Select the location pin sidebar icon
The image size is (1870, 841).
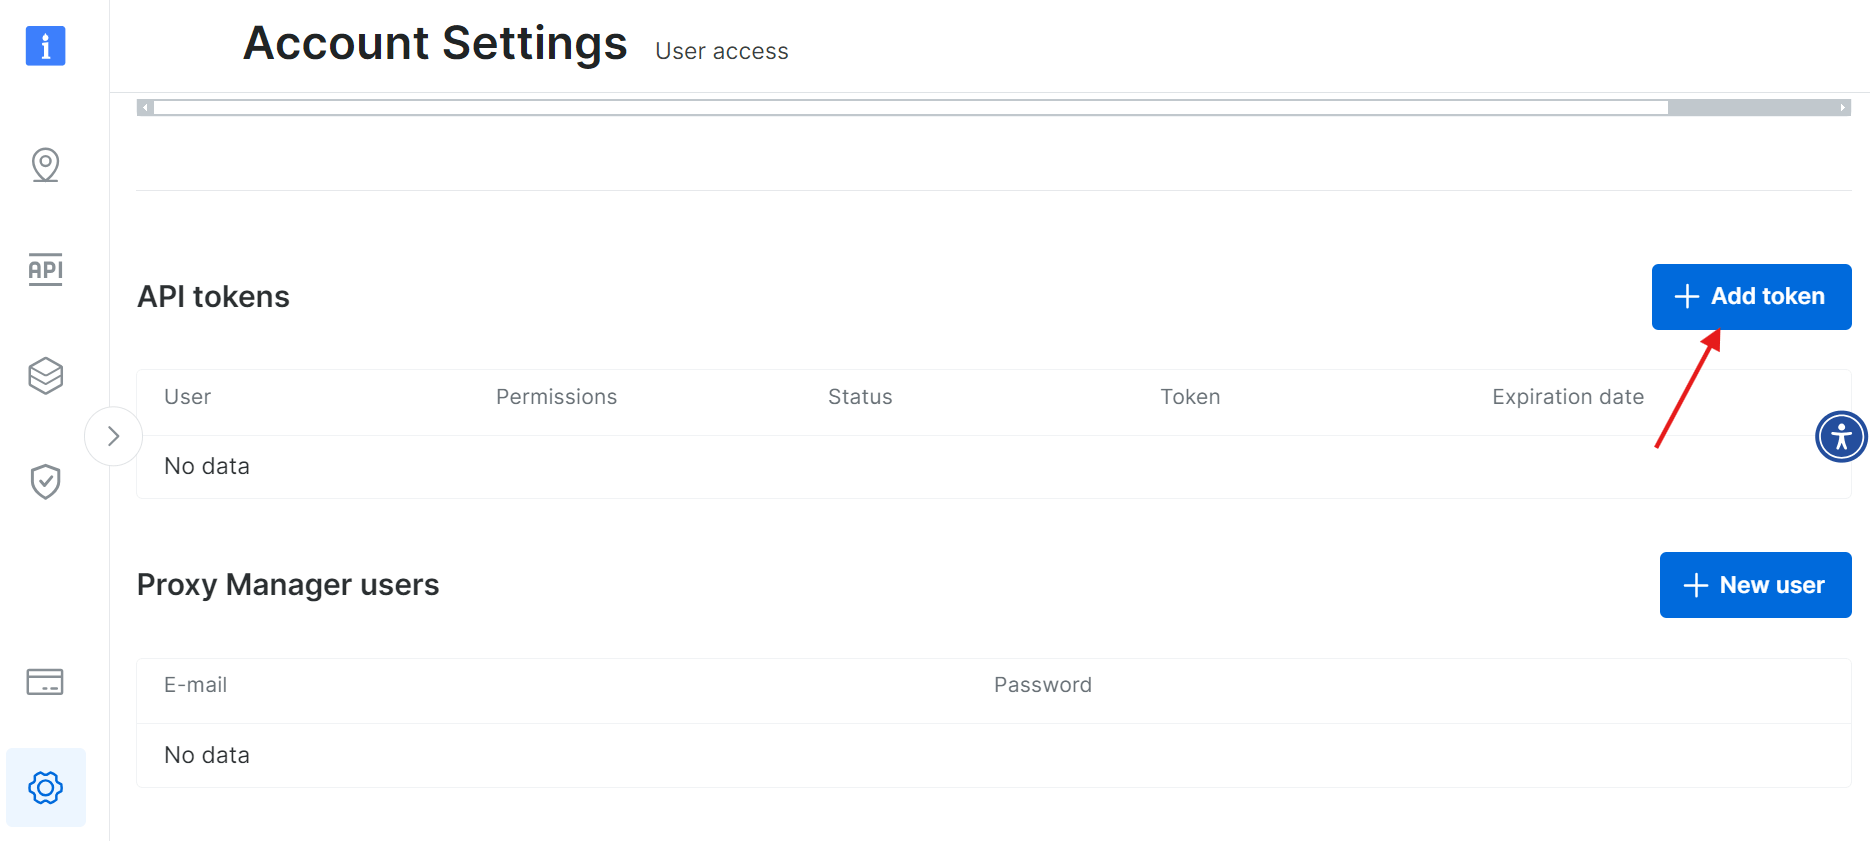click(x=45, y=165)
